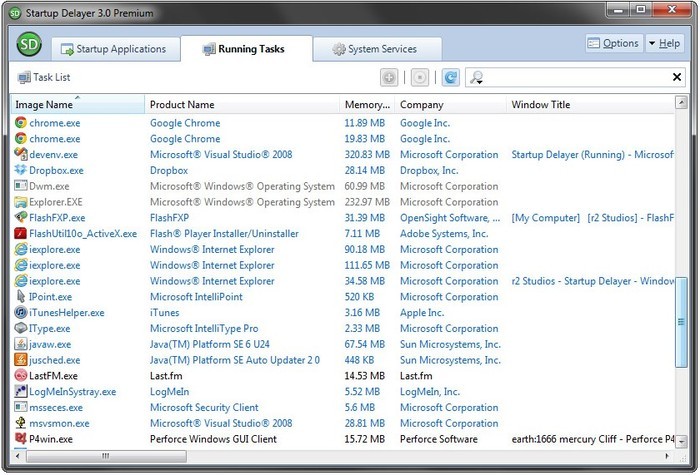
Task: Click the refresh task list icon
Action: point(450,77)
